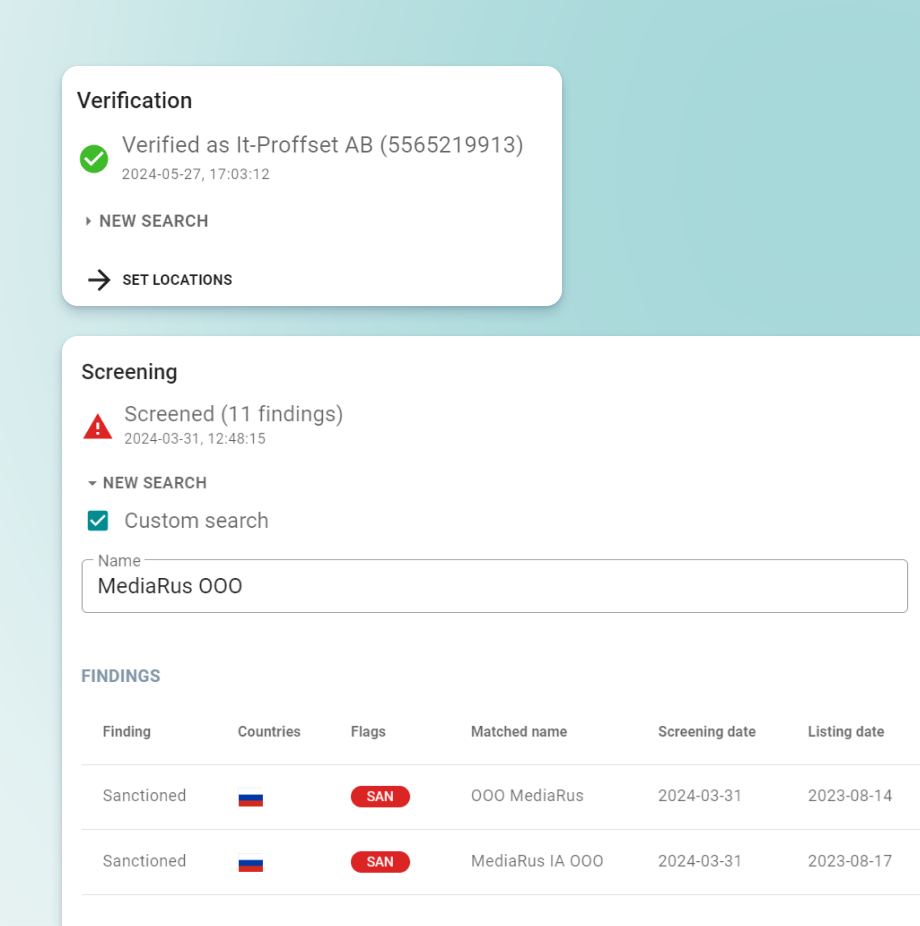Open SET LOCATIONS
The image size is (920, 926).
(160, 280)
